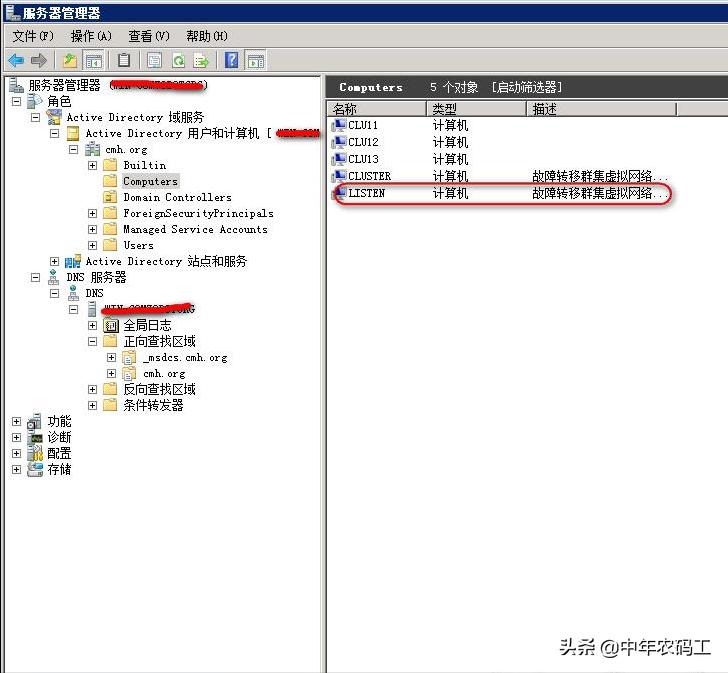Viewport: 728px width, 673px height.
Task: Expand the 存储 storage node
Action: [16, 469]
